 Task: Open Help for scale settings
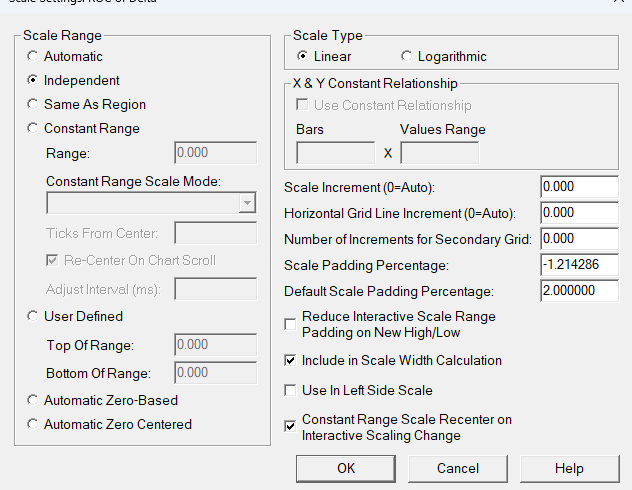click(x=569, y=468)
